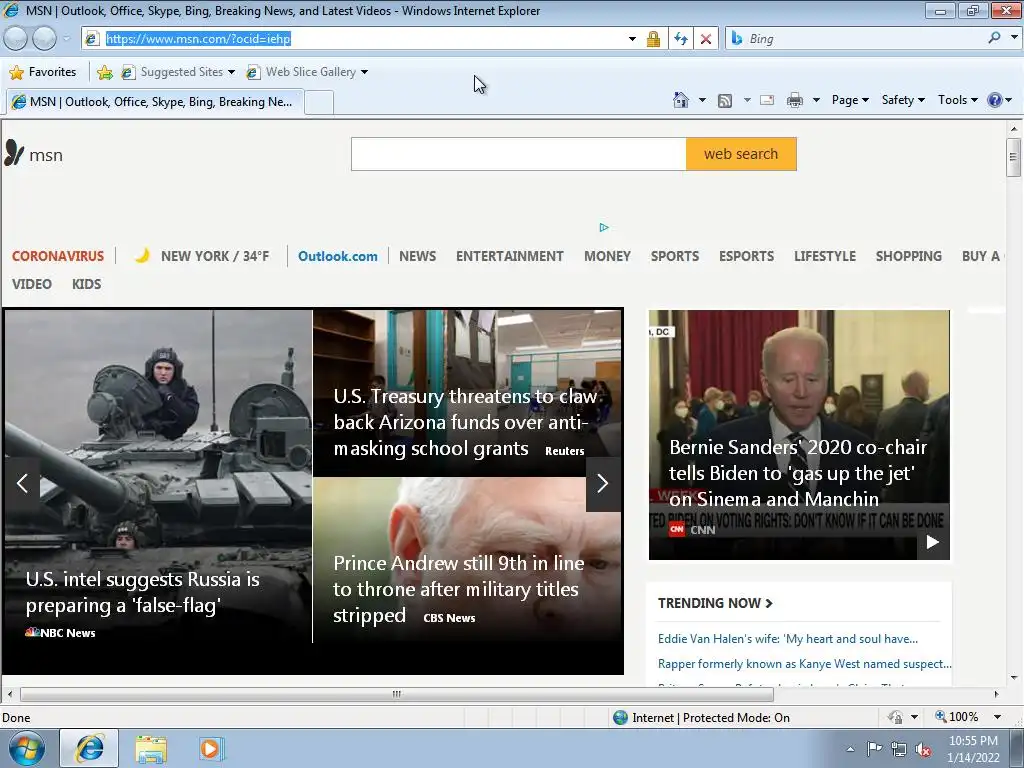
Task: Go to the LIFESTYLE section
Action: (825, 256)
